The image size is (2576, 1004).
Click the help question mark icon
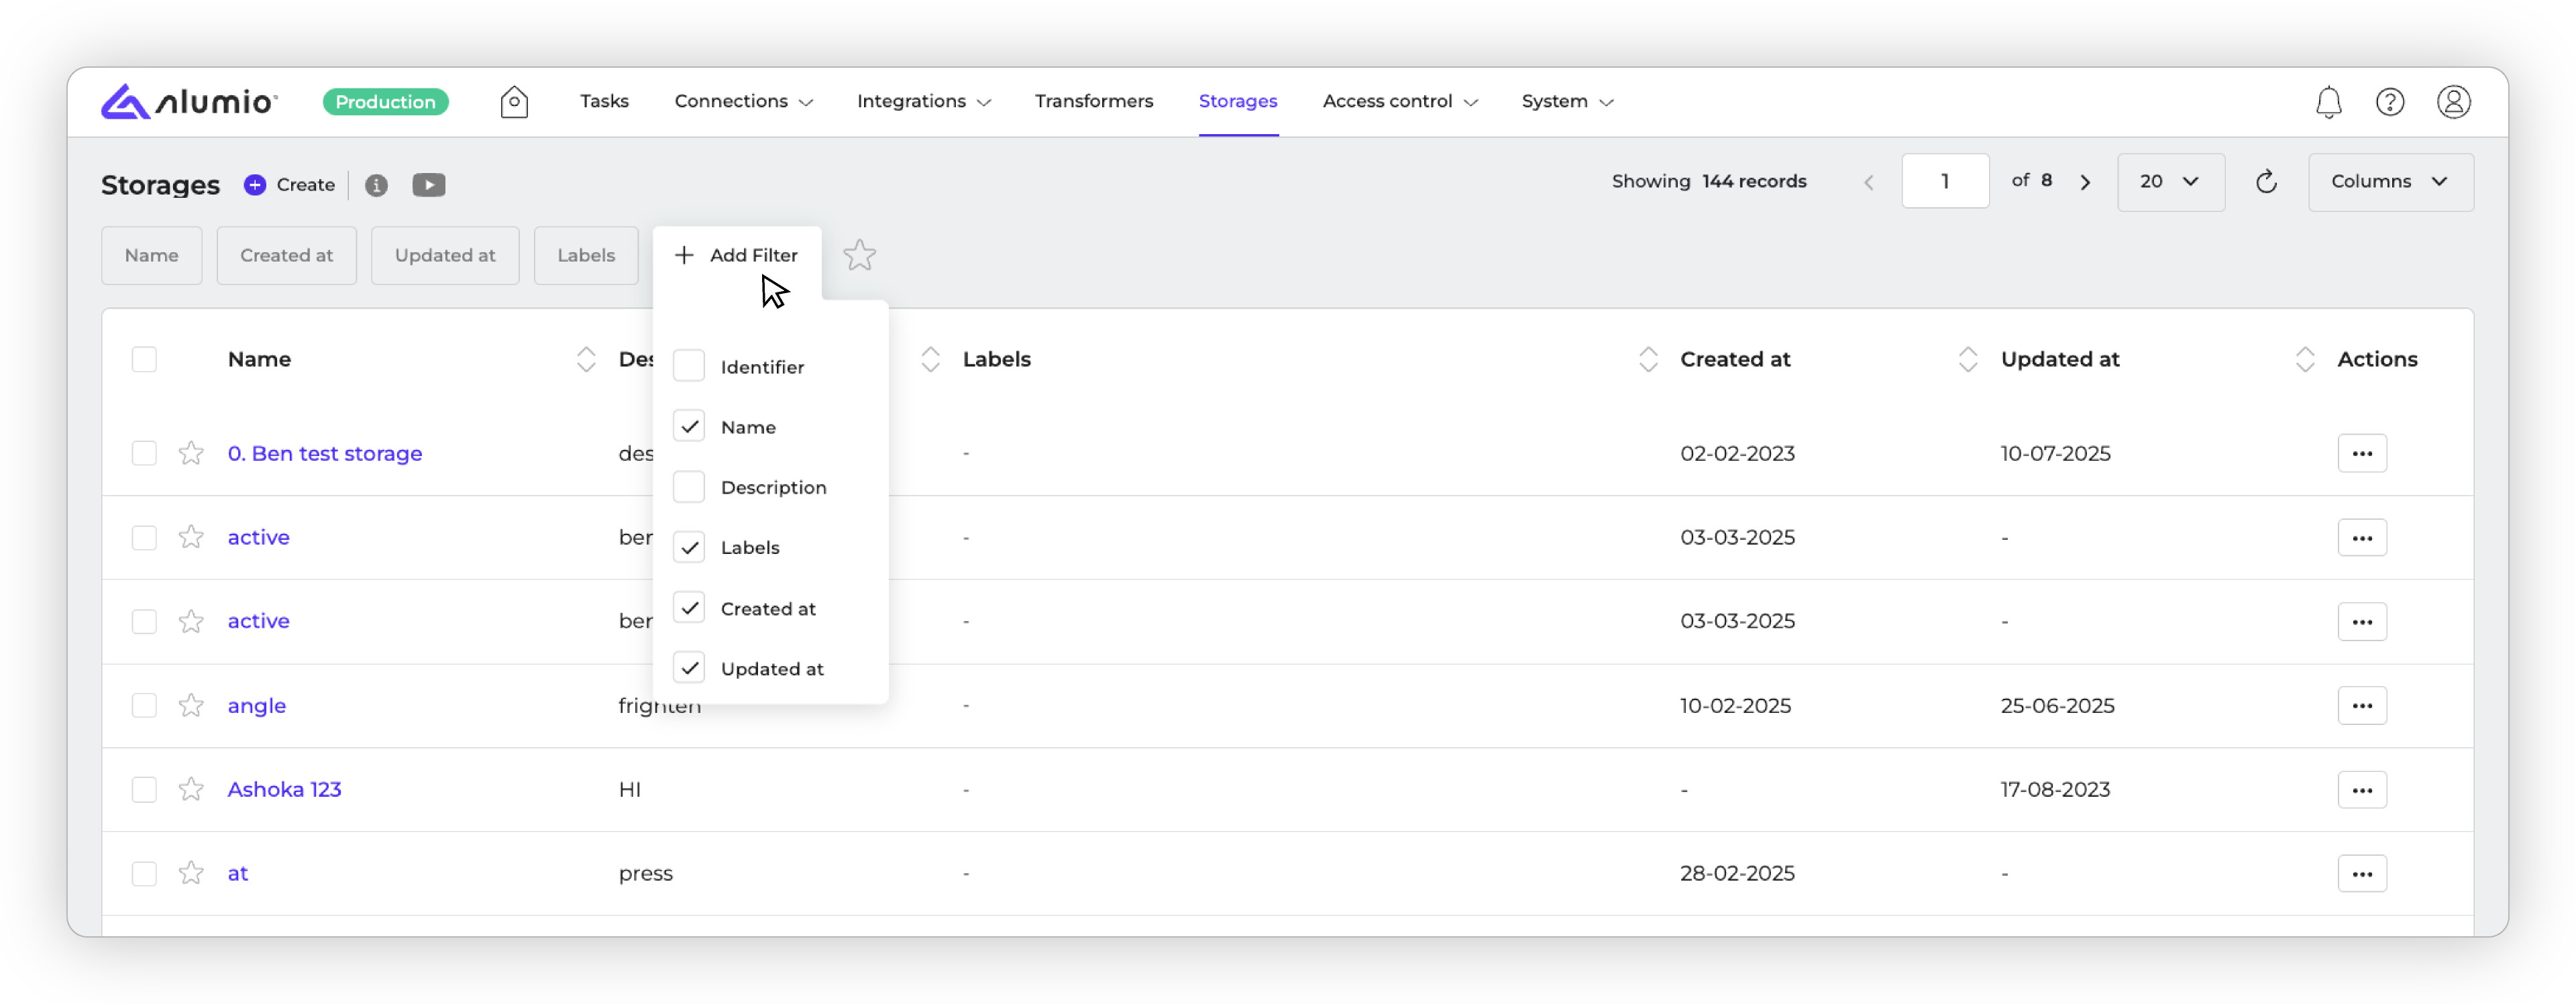pyautogui.click(x=2389, y=102)
